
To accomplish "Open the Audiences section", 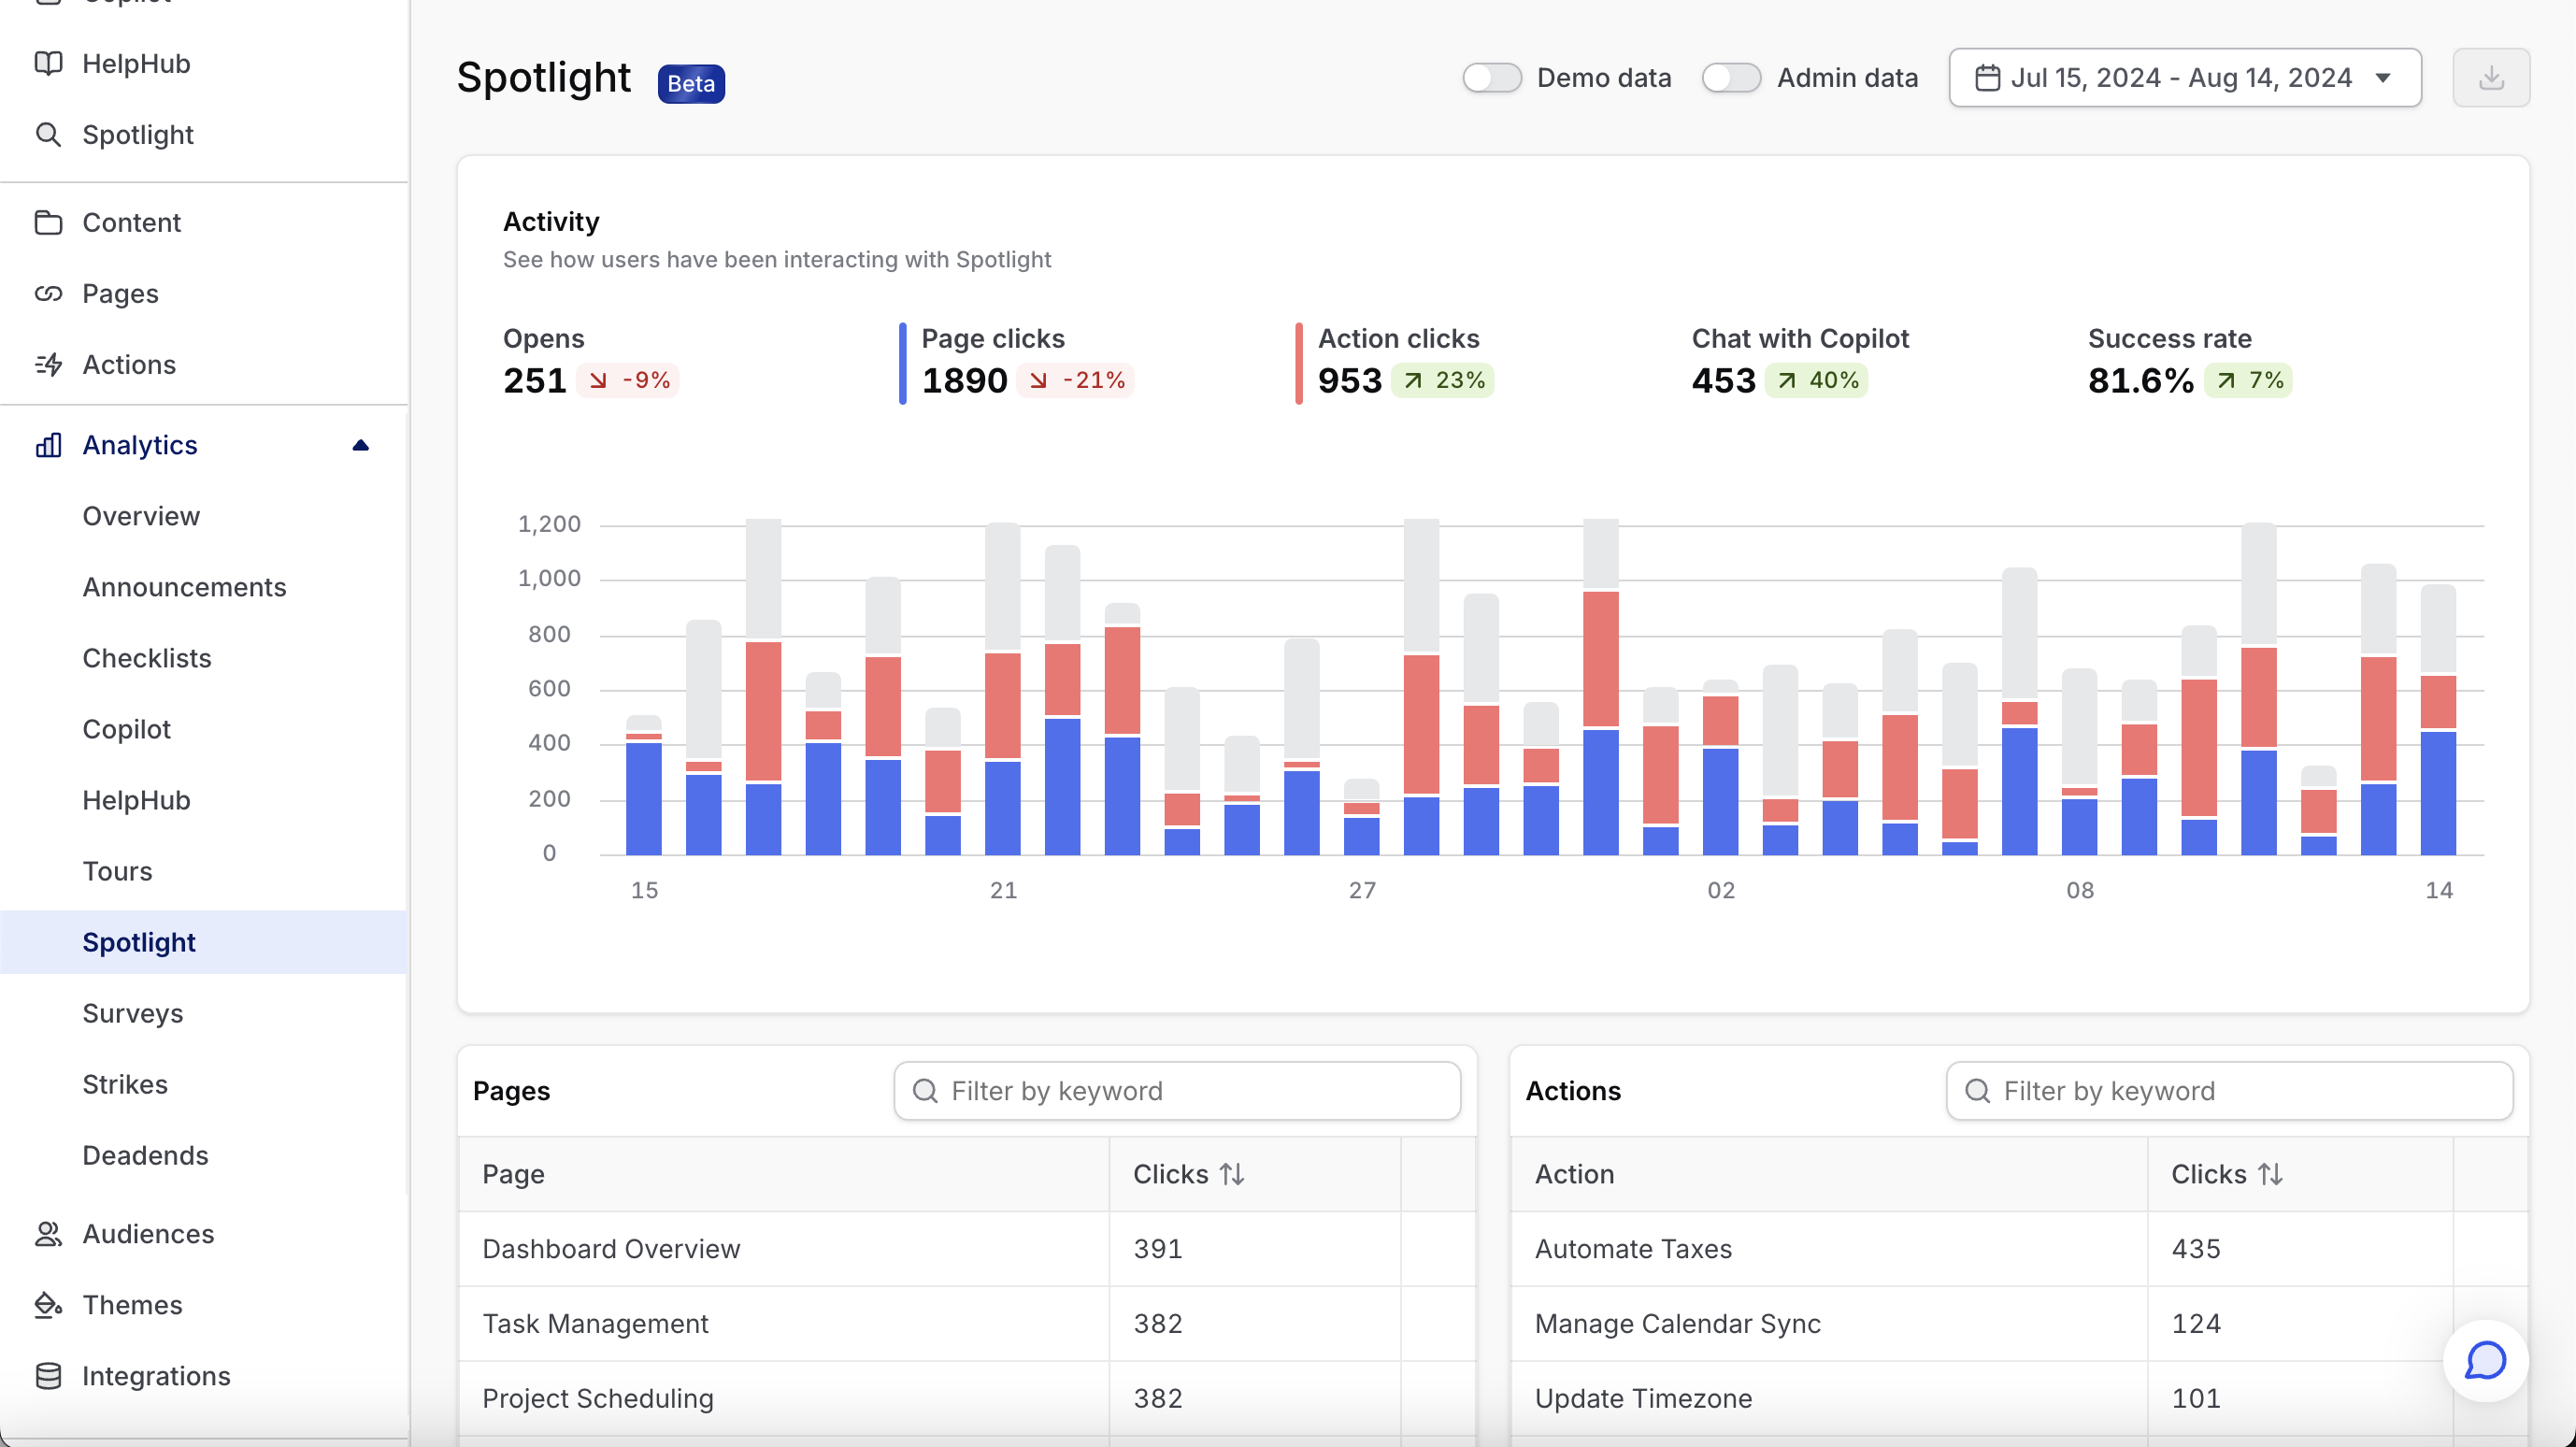I will (148, 1233).
